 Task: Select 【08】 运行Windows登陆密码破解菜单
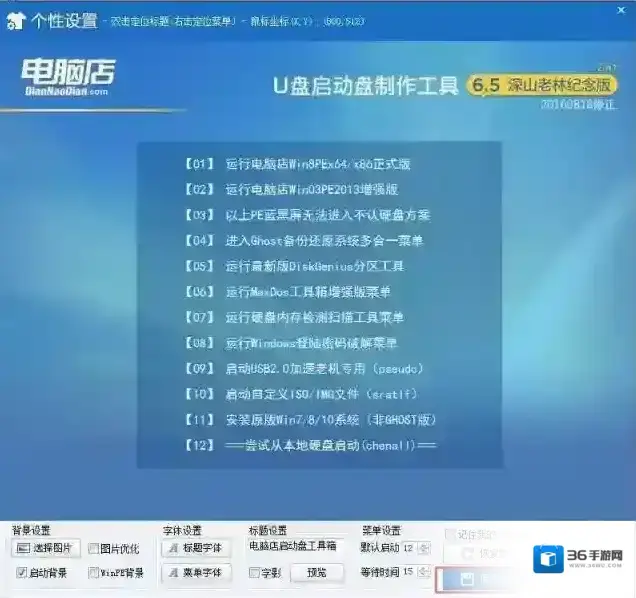291,343
